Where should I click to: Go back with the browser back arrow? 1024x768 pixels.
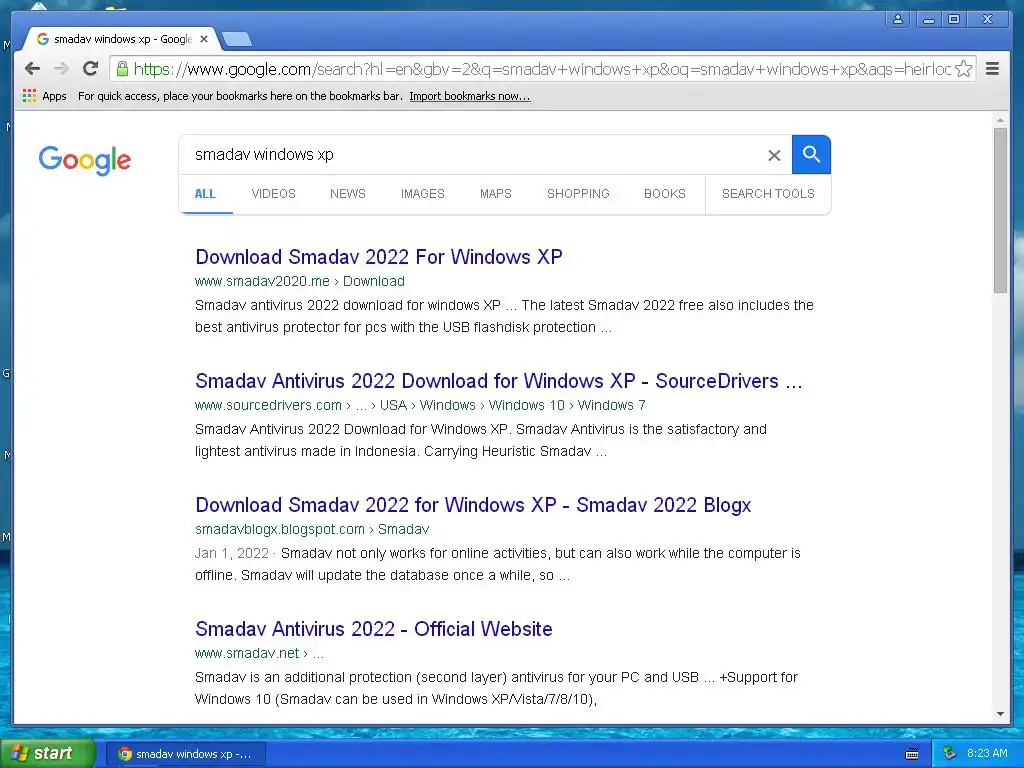(32, 69)
